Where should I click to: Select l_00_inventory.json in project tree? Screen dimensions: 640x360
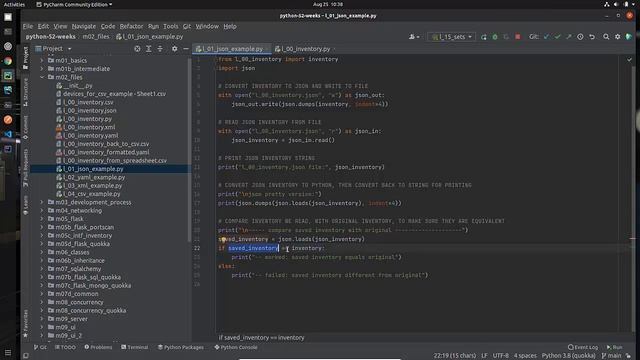pyautogui.click(x=90, y=111)
